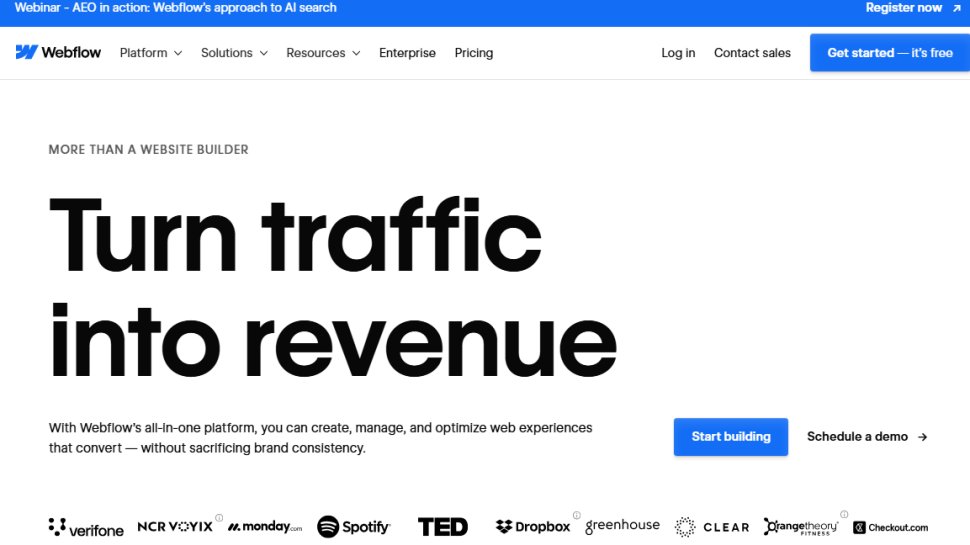The width and height of the screenshot is (970, 545).
Task: Click the CLEAR logo
Action: pos(712,527)
